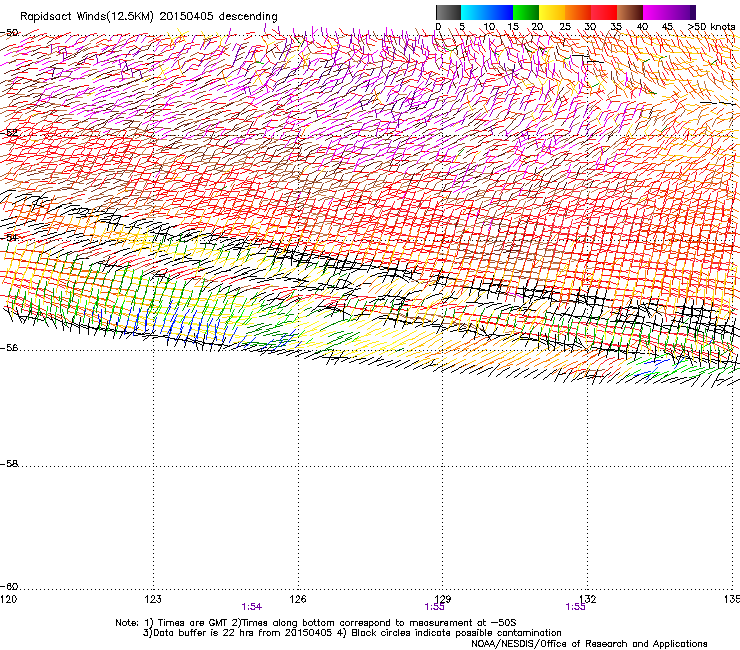
Task: Click the magenta 40-45 knots legend segment
Action: (x=656, y=12)
